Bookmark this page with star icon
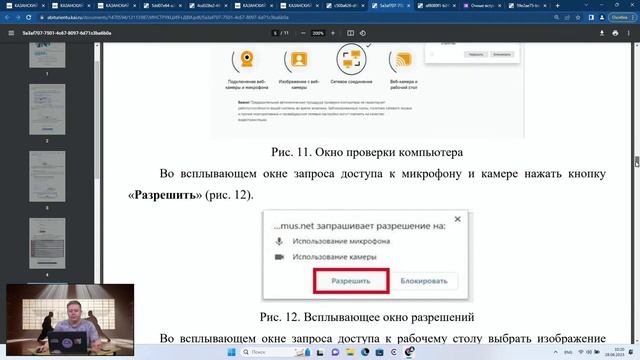Viewport: 640px width, 360px height. (578, 18)
